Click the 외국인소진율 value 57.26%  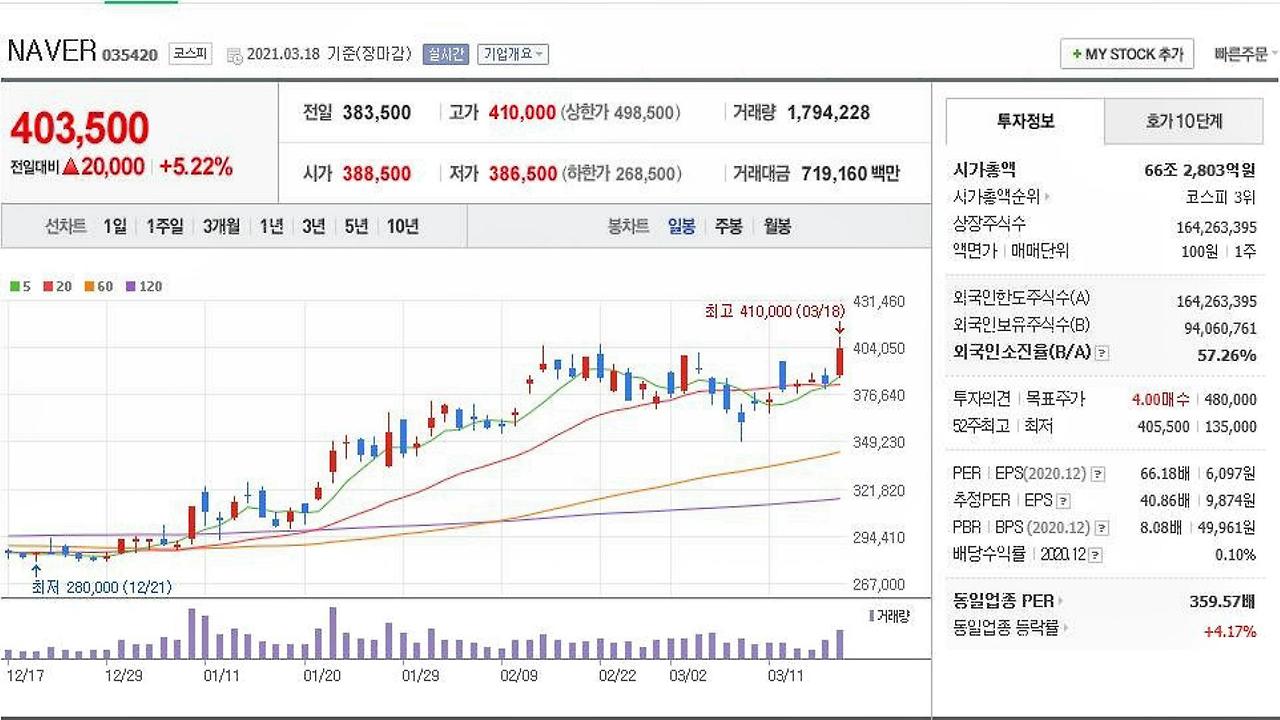click(x=1227, y=354)
